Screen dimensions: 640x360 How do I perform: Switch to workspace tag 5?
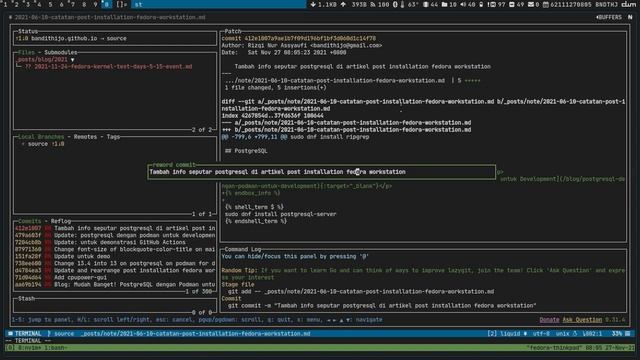coord(50,4)
